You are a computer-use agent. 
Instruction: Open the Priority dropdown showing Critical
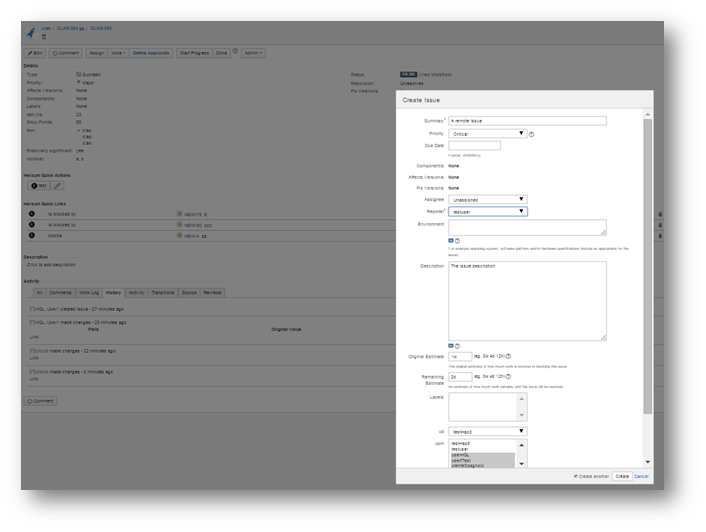(487, 133)
